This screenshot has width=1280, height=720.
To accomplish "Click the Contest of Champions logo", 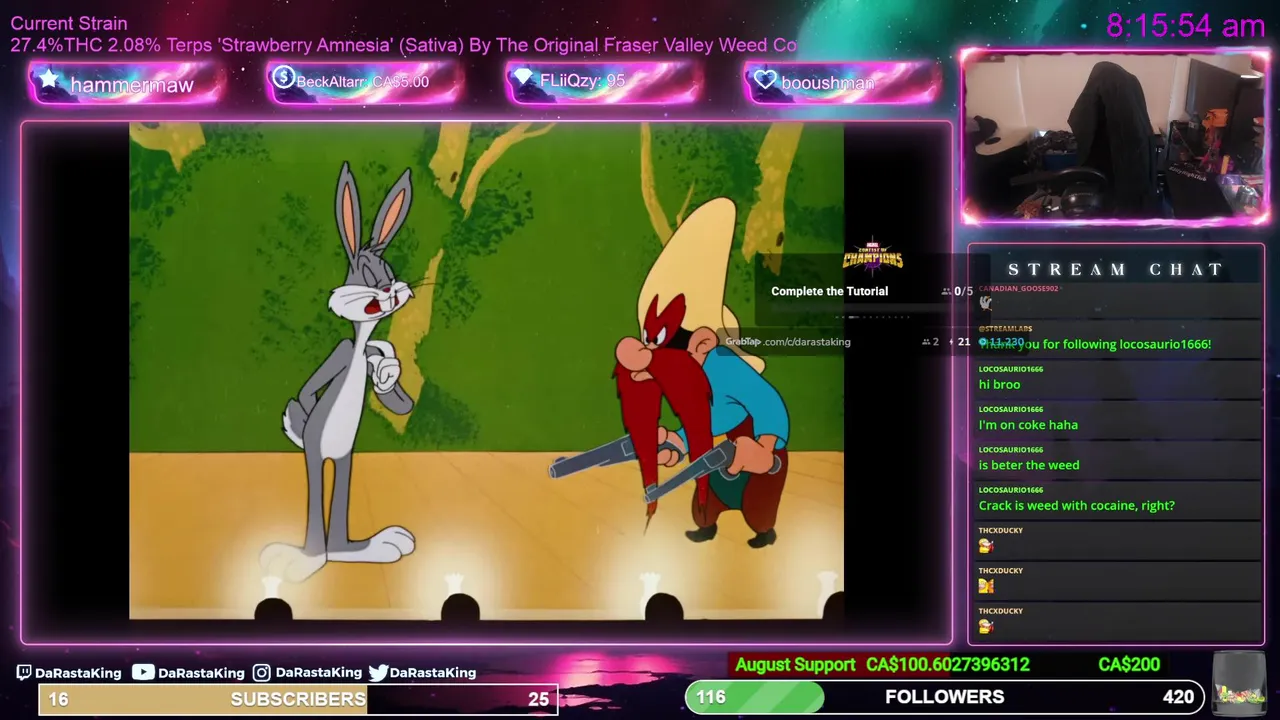I will 872,258.
